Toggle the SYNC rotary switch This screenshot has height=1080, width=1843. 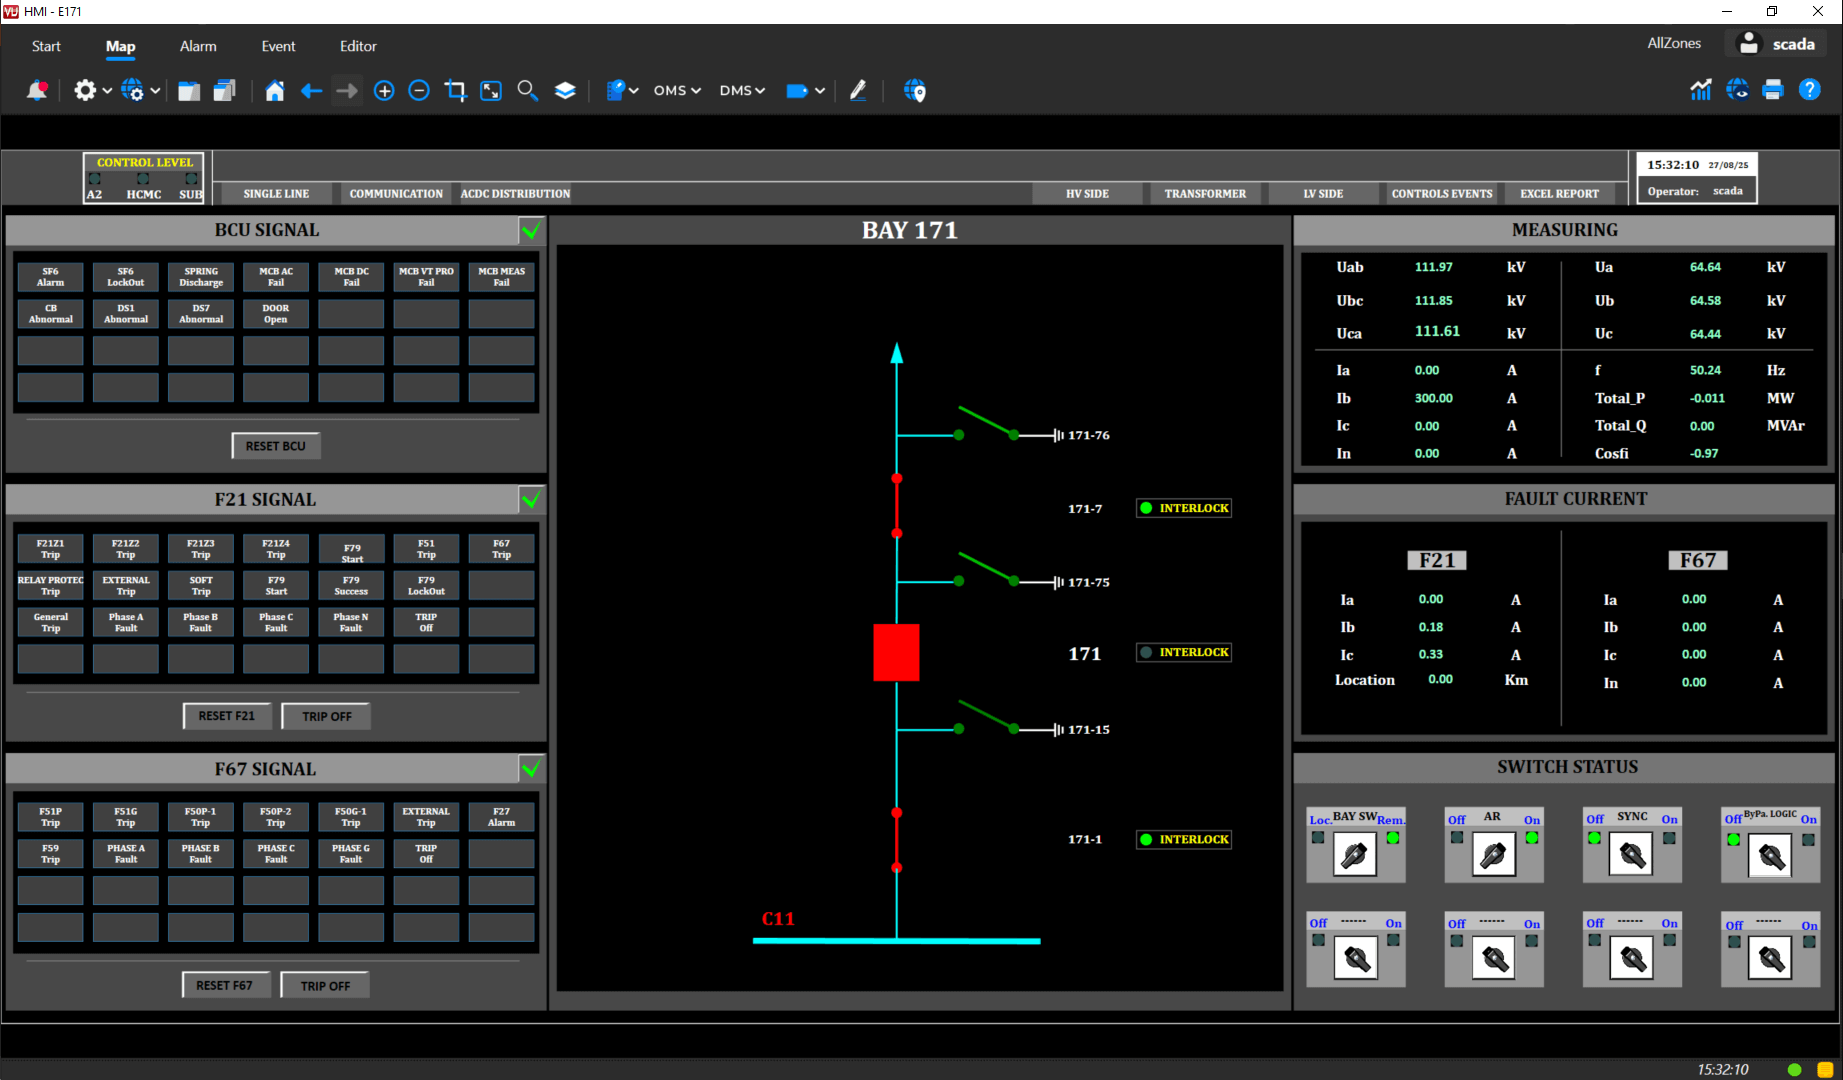1631,855
